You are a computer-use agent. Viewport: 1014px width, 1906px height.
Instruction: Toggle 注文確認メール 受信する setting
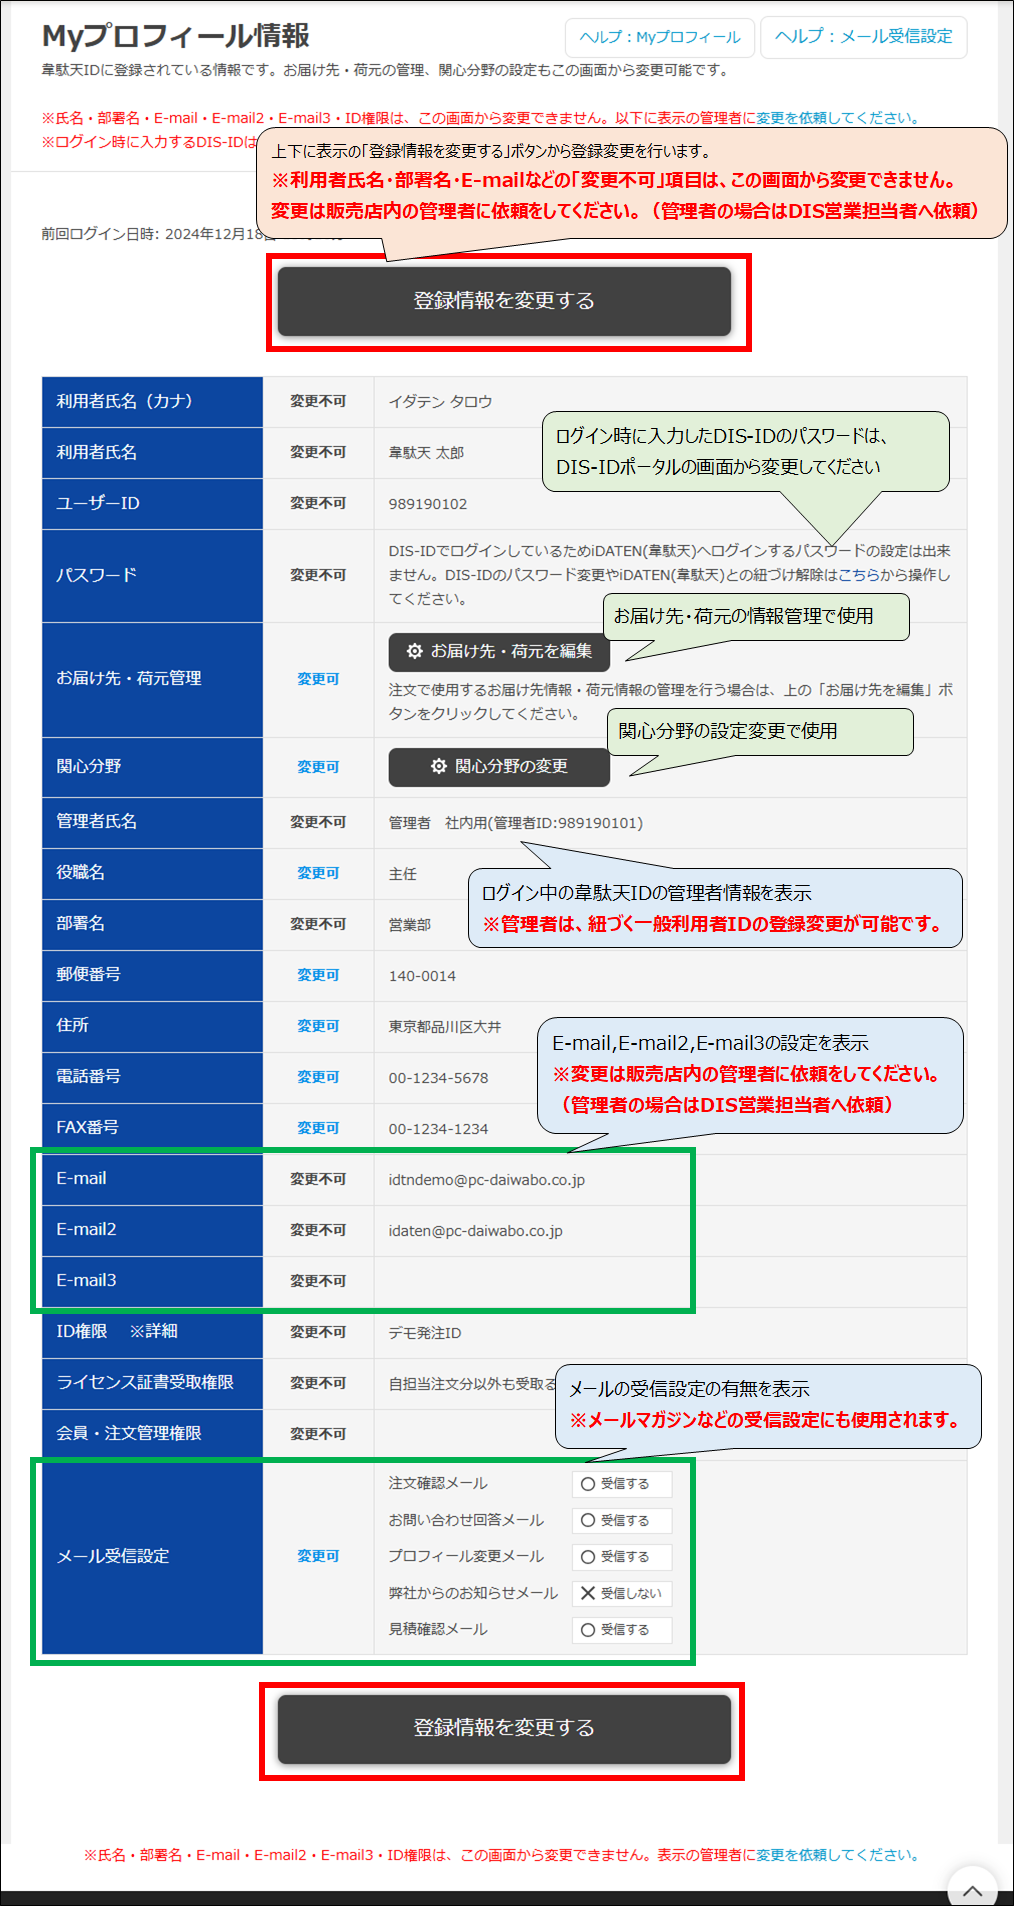coord(622,1484)
